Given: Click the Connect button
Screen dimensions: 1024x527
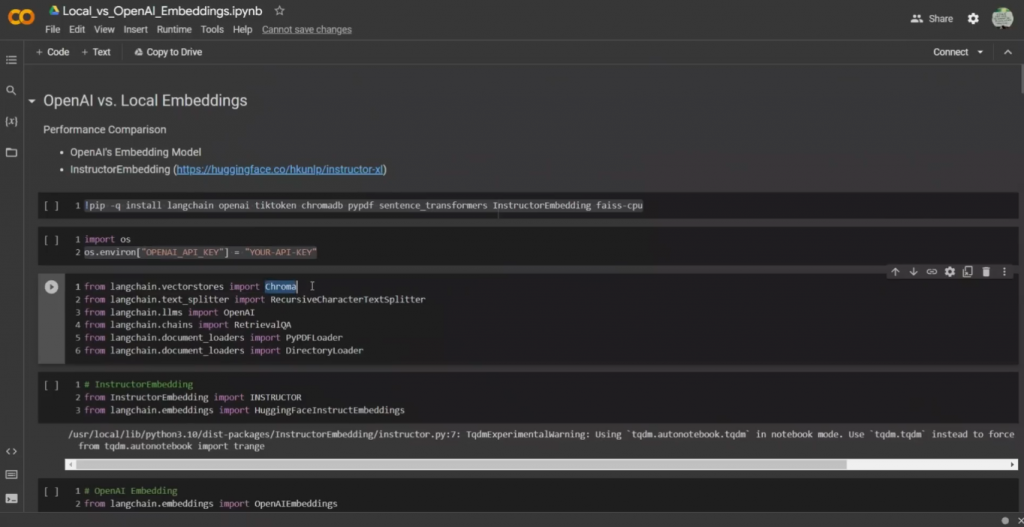Looking at the screenshot, I should [950, 52].
